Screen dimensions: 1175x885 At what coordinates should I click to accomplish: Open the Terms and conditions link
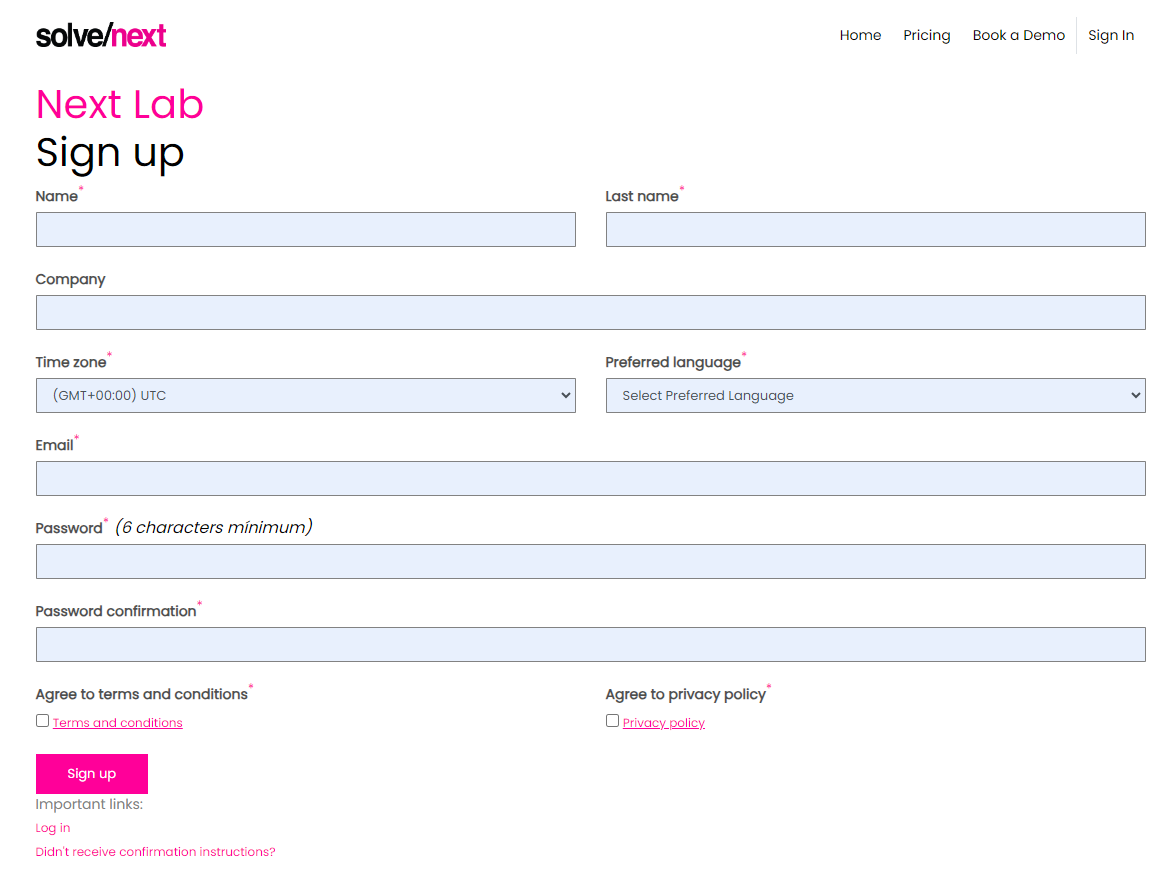pyautogui.click(x=117, y=722)
